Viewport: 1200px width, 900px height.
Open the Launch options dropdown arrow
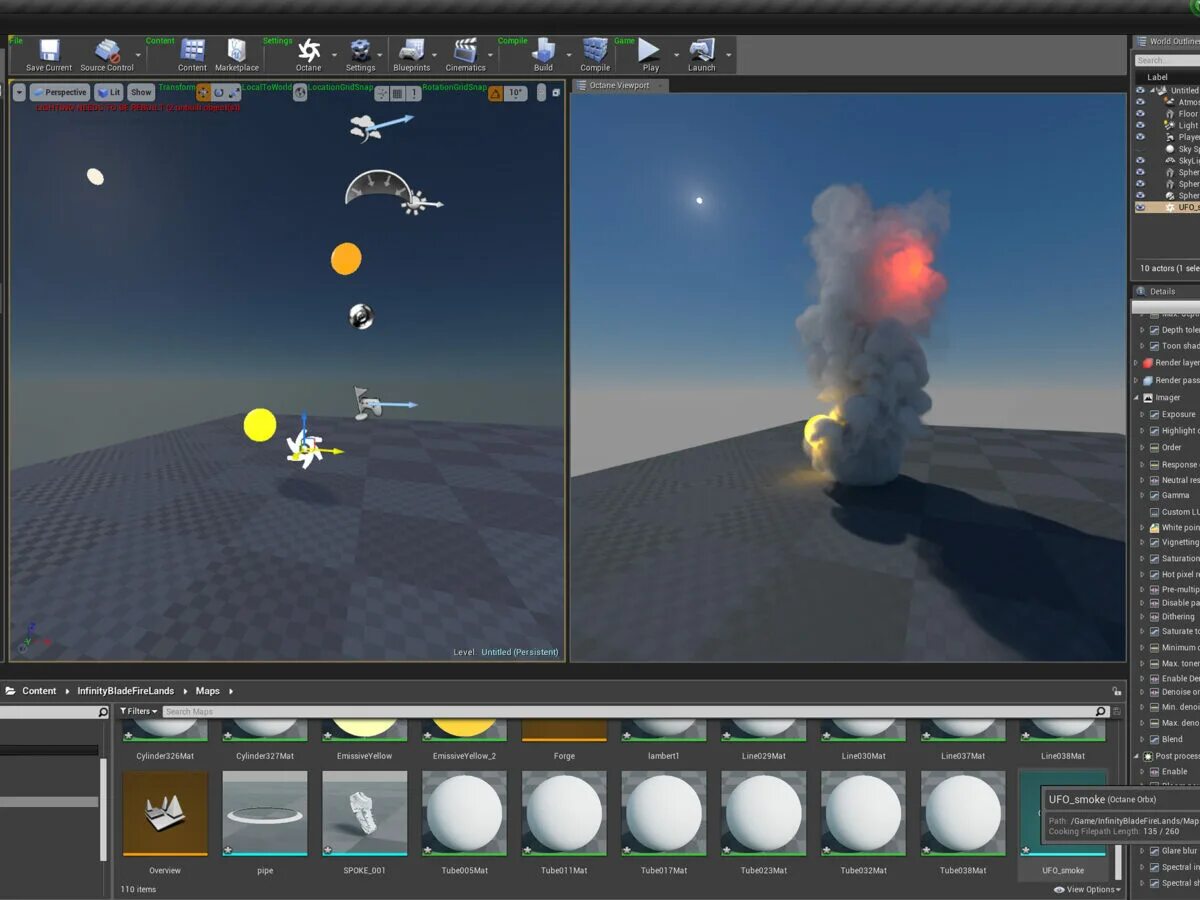click(x=728, y=55)
